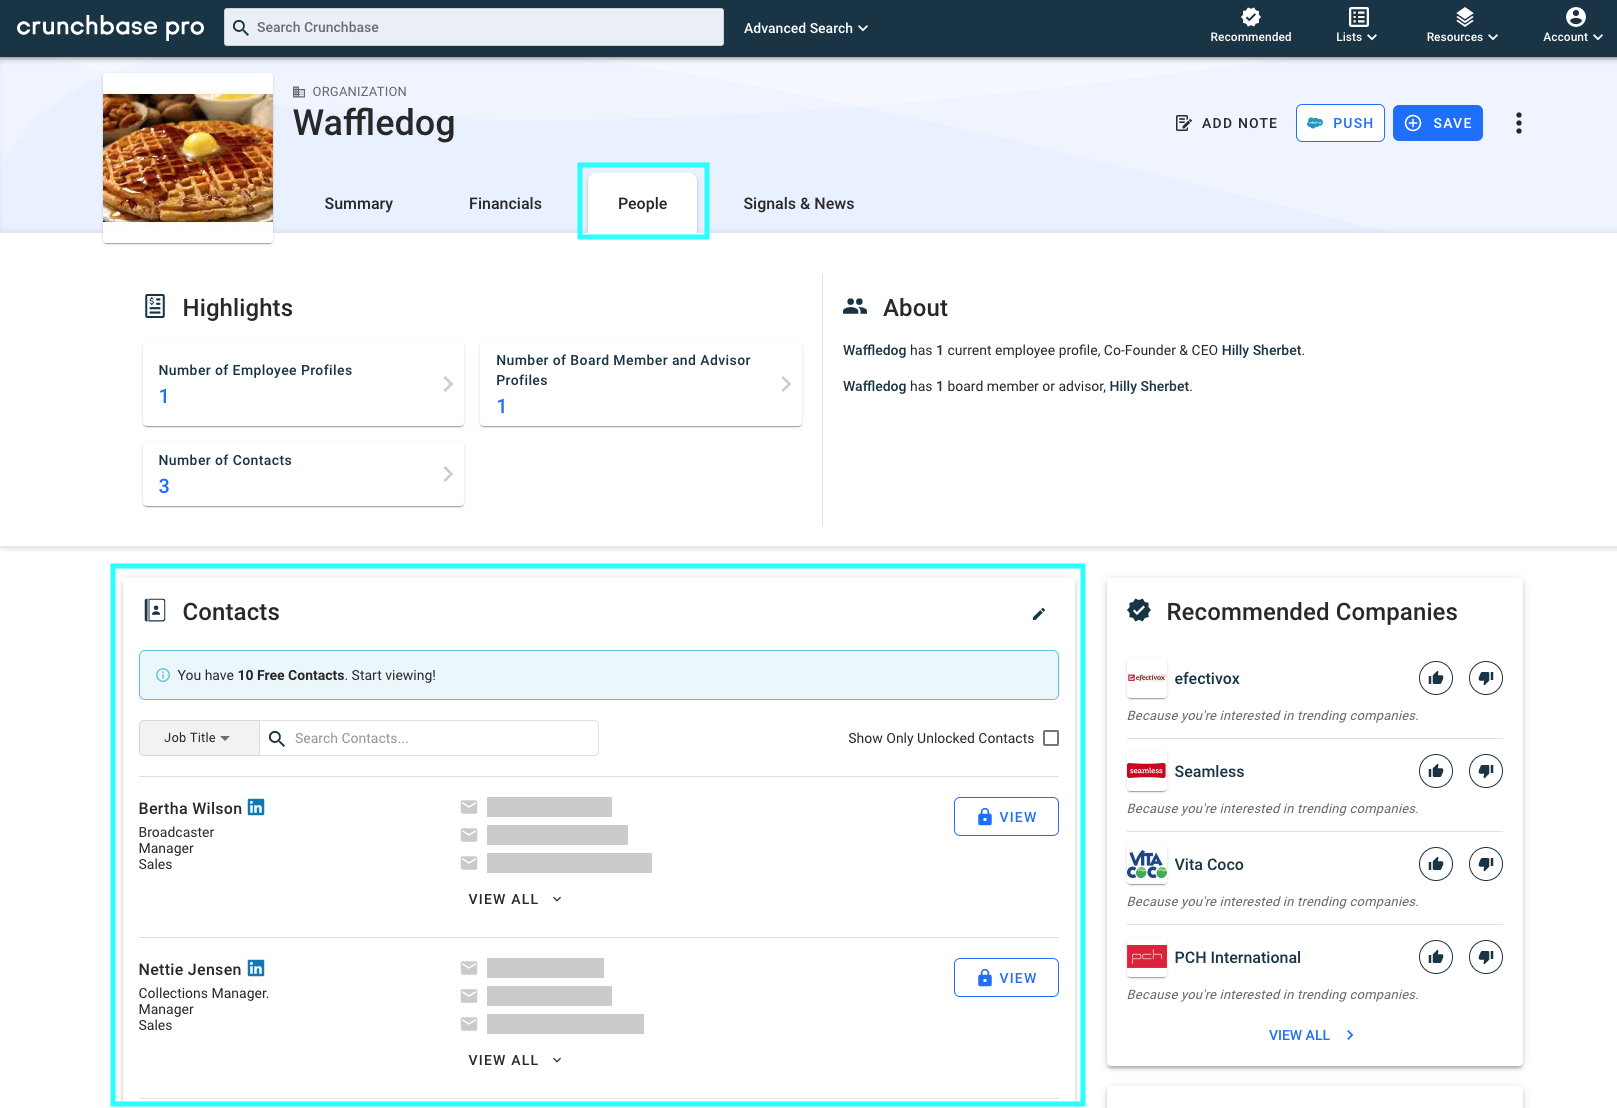Unlock Bertha Wilson's contact with View
This screenshot has width=1617, height=1108.
pyautogui.click(x=1006, y=817)
